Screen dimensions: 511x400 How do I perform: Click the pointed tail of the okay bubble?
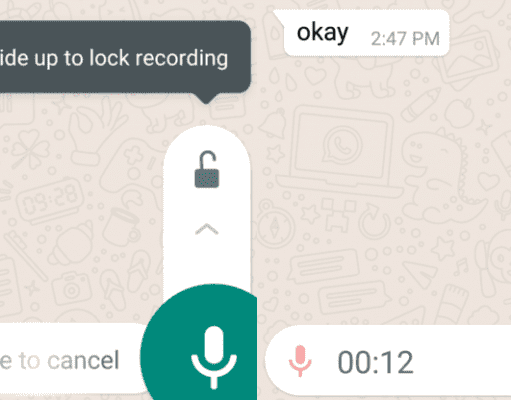coord(279,16)
